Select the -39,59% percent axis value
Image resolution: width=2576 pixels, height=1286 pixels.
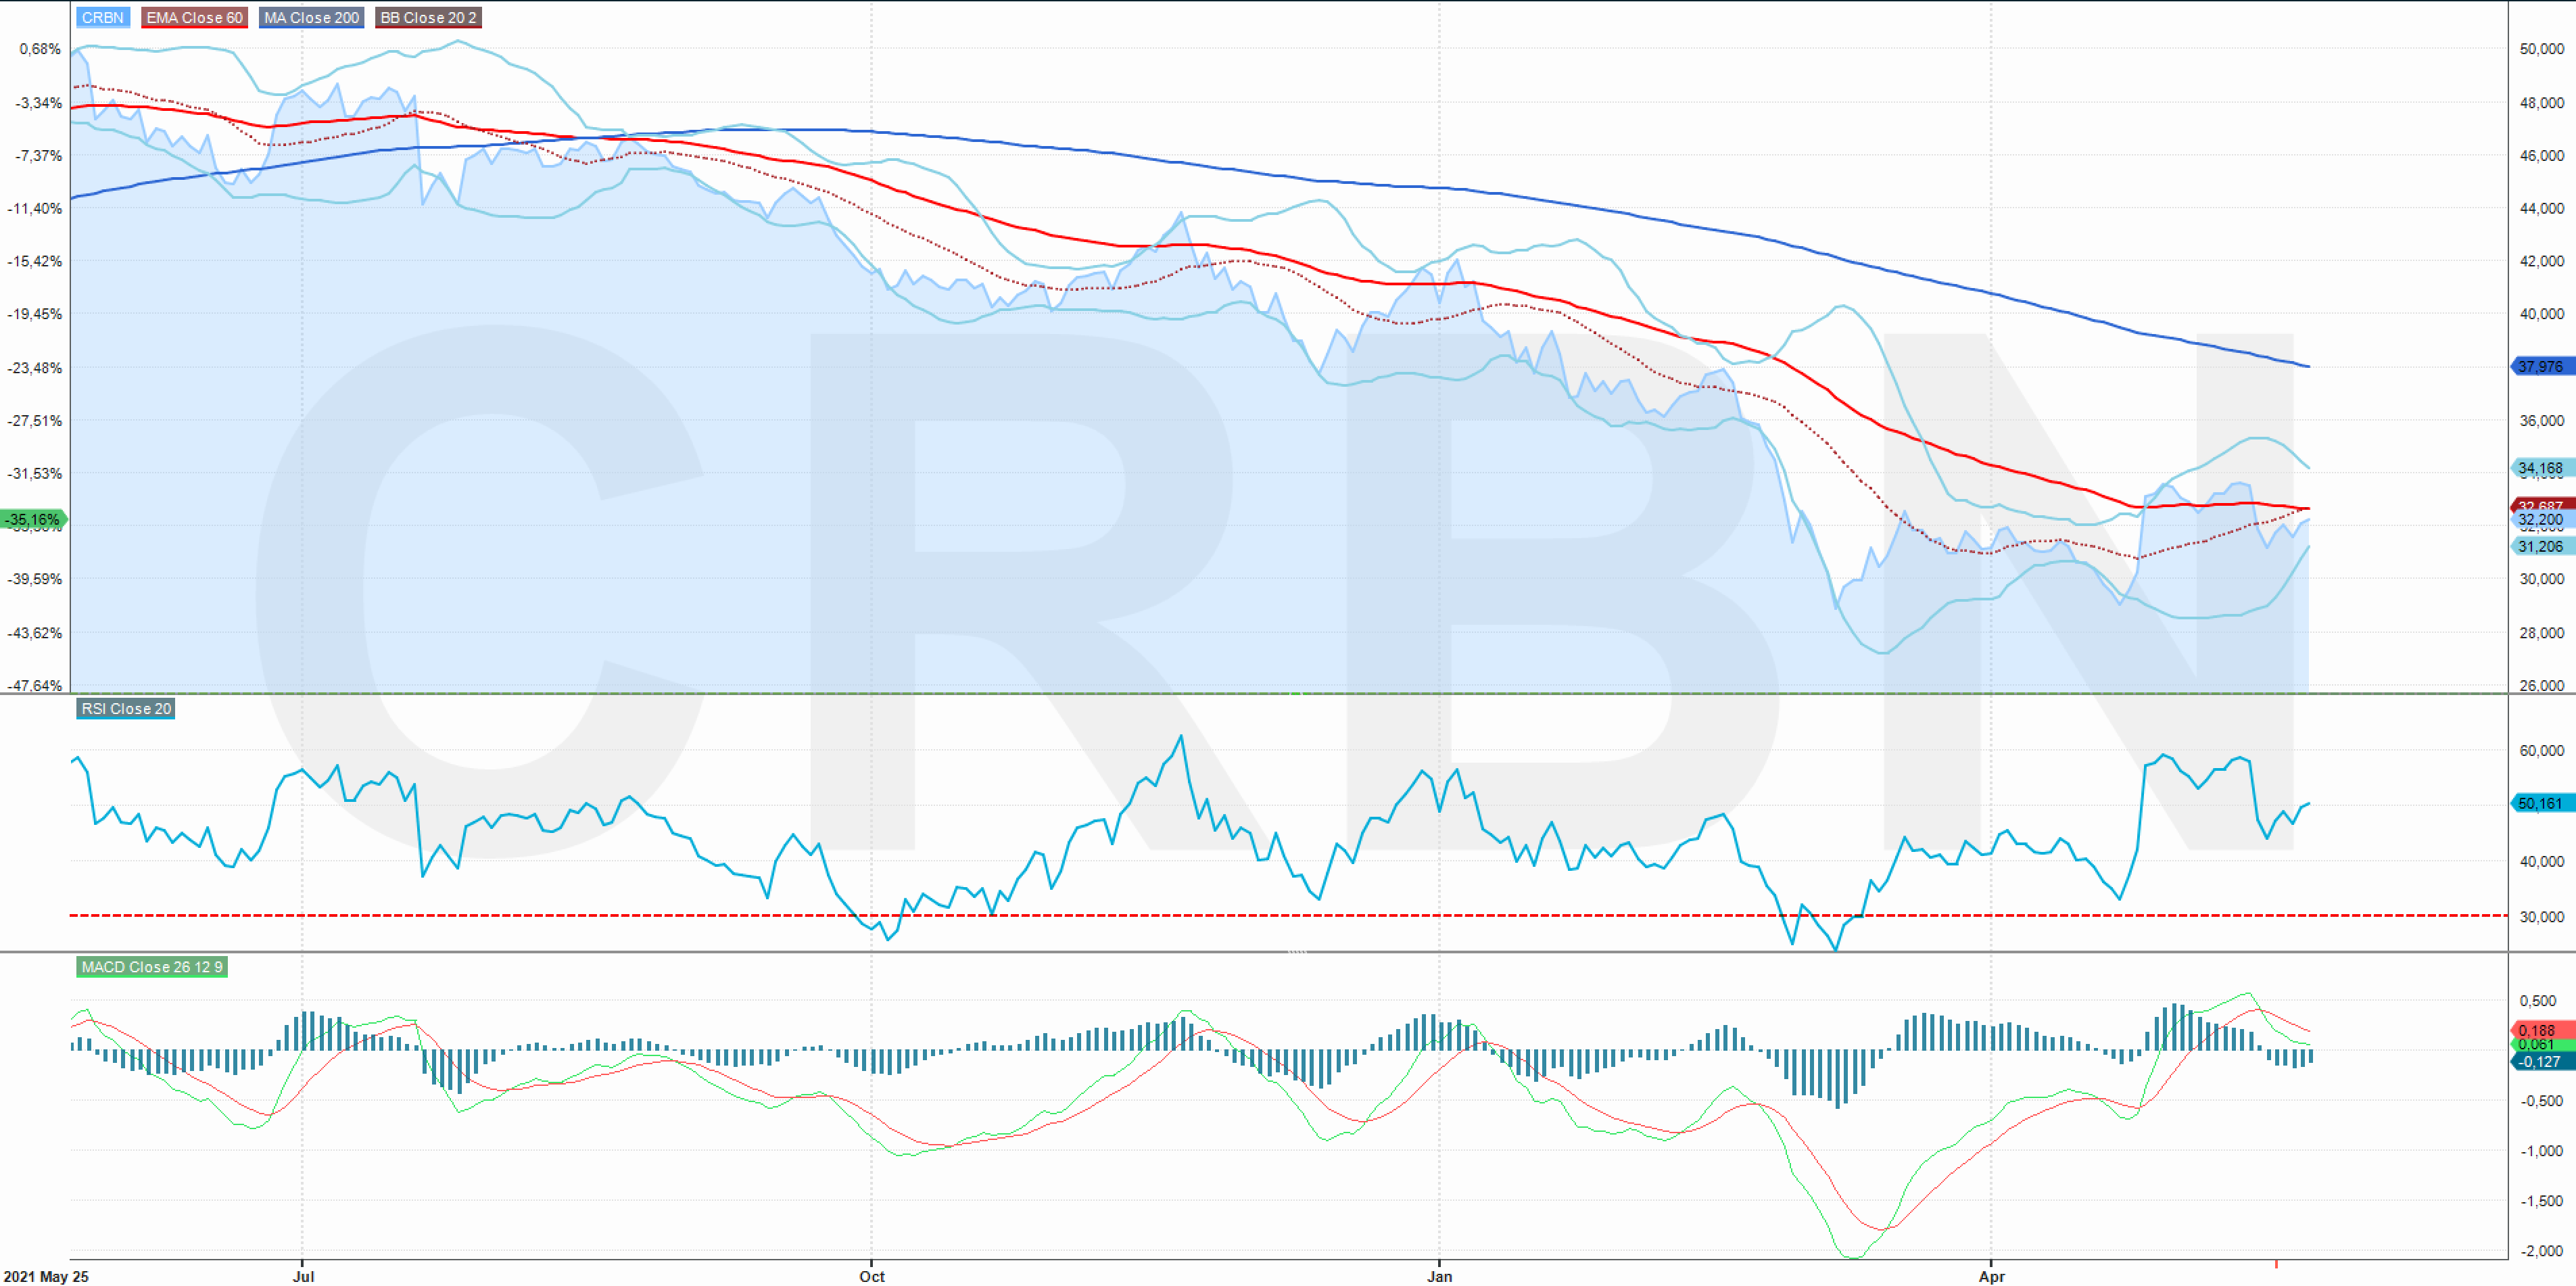[35, 579]
